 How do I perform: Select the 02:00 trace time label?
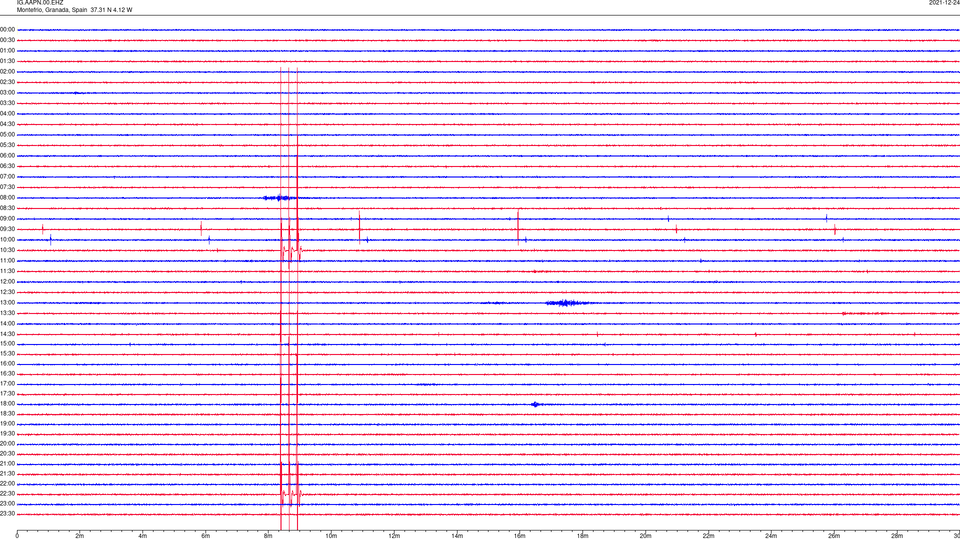(x=8, y=72)
